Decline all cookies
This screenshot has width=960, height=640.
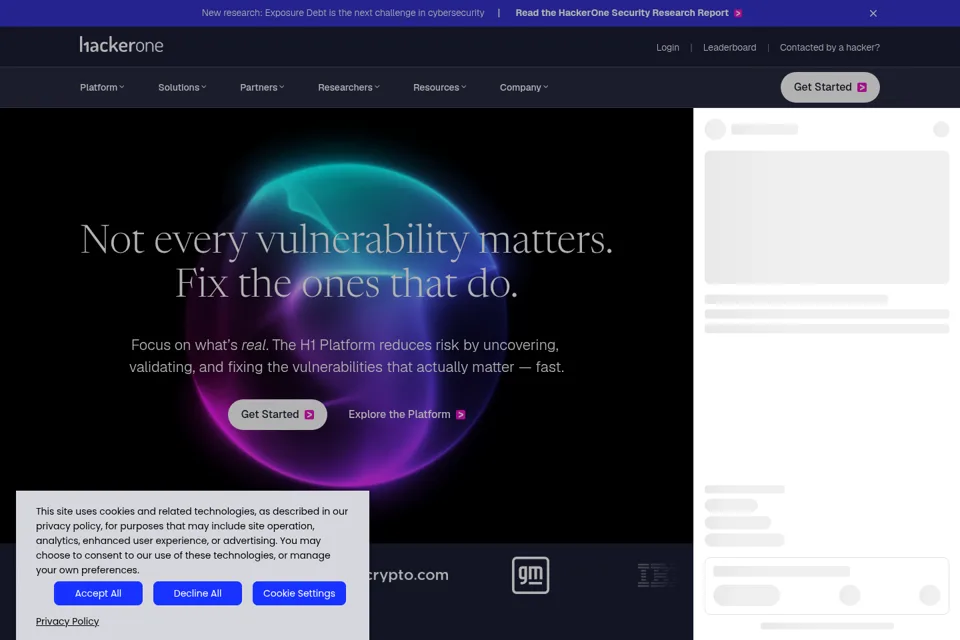pyautogui.click(x=197, y=593)
